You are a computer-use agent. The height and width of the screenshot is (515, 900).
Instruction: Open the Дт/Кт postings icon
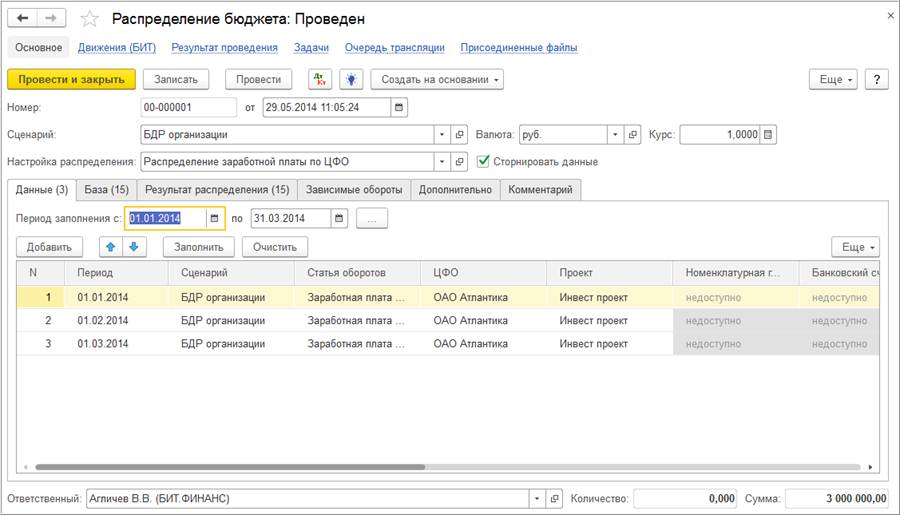319,79
